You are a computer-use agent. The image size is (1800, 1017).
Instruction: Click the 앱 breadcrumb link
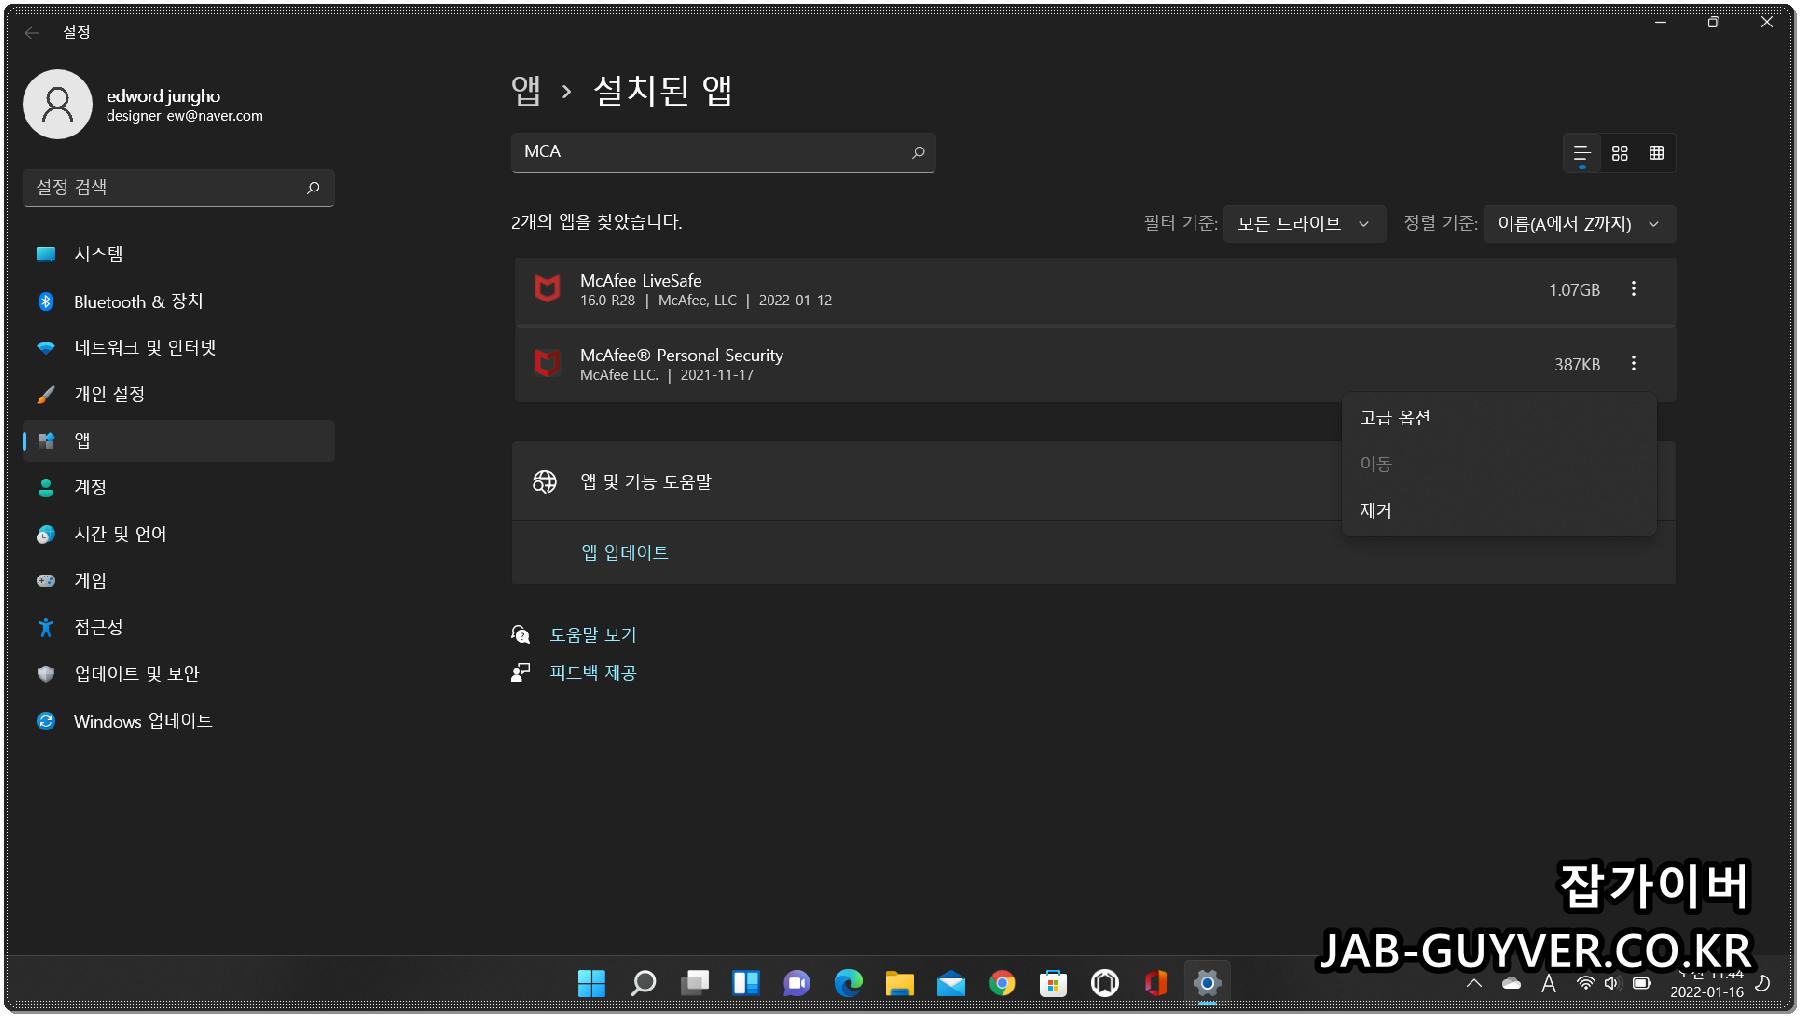pyautogui.click(x=526, y=91)
